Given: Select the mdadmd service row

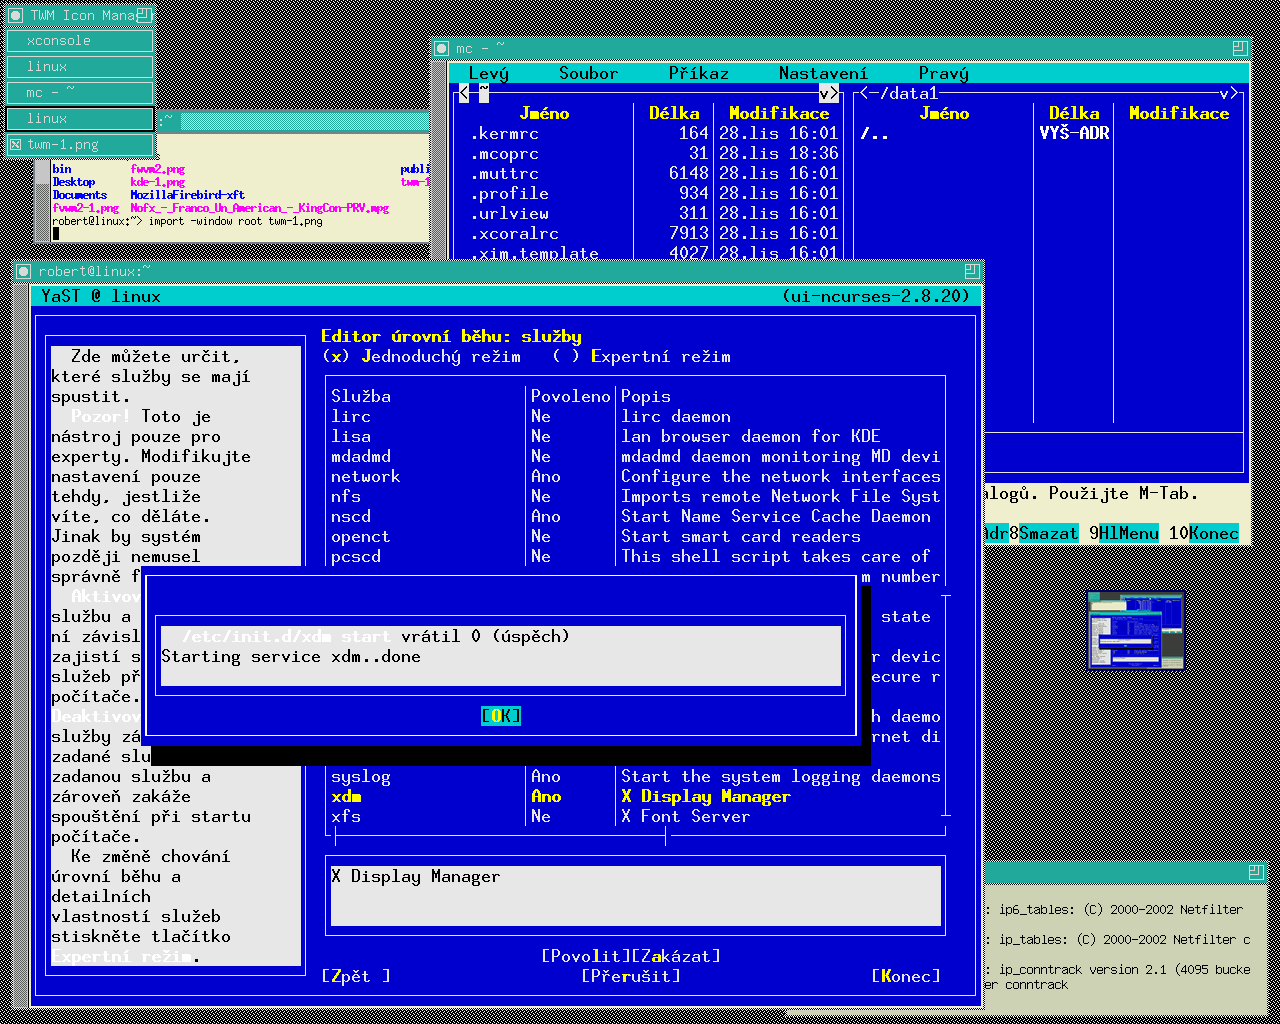Looking at the screenshot, I should tap(636, 456).
